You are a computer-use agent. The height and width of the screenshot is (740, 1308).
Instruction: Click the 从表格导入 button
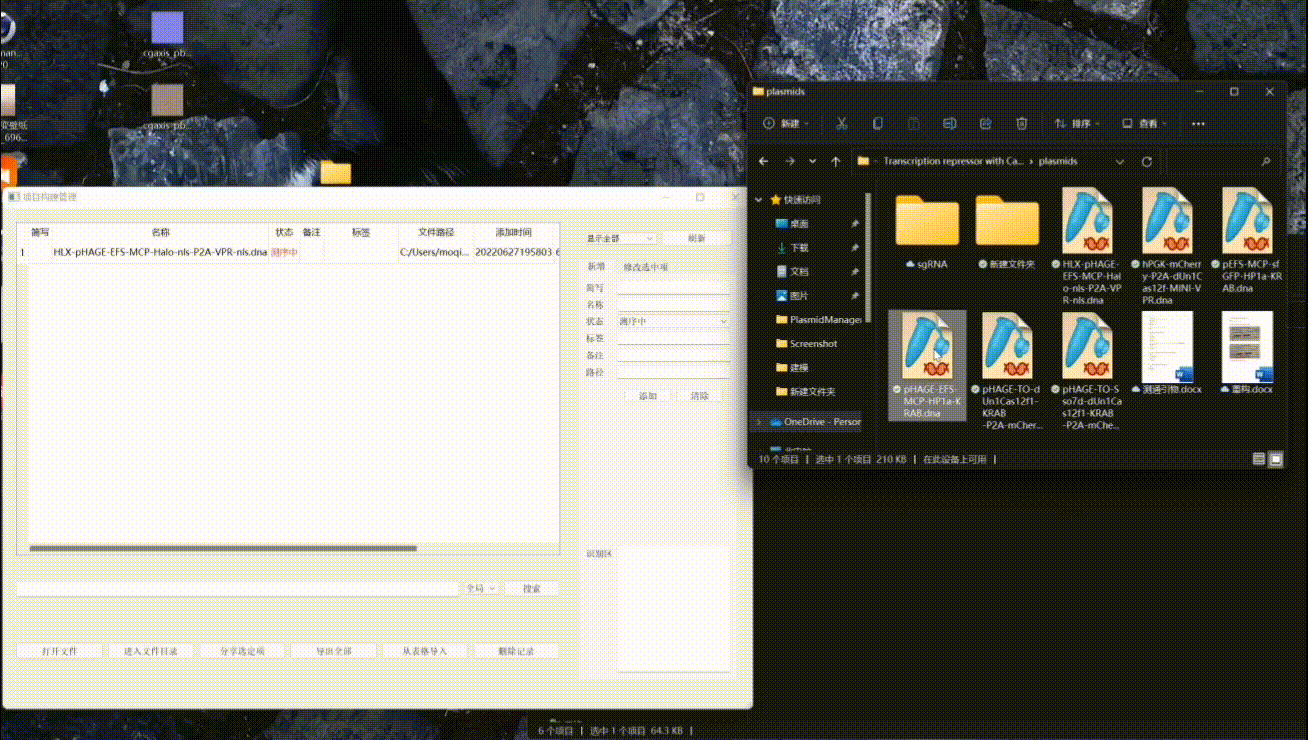[x=425, y=651]
